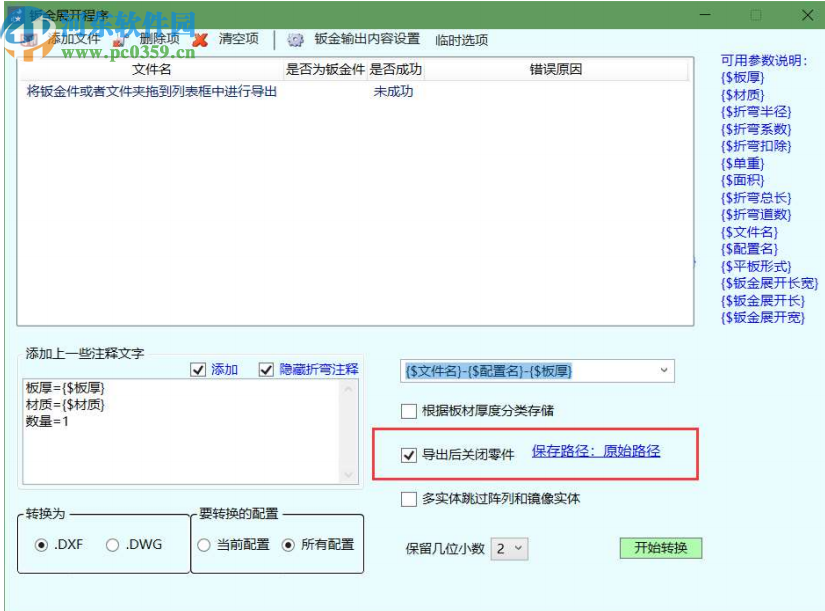The image size is (825, 611).
Task: Enable 多实体跳过阵列和镜像实体 checkbox
Action: coord(409,499)
